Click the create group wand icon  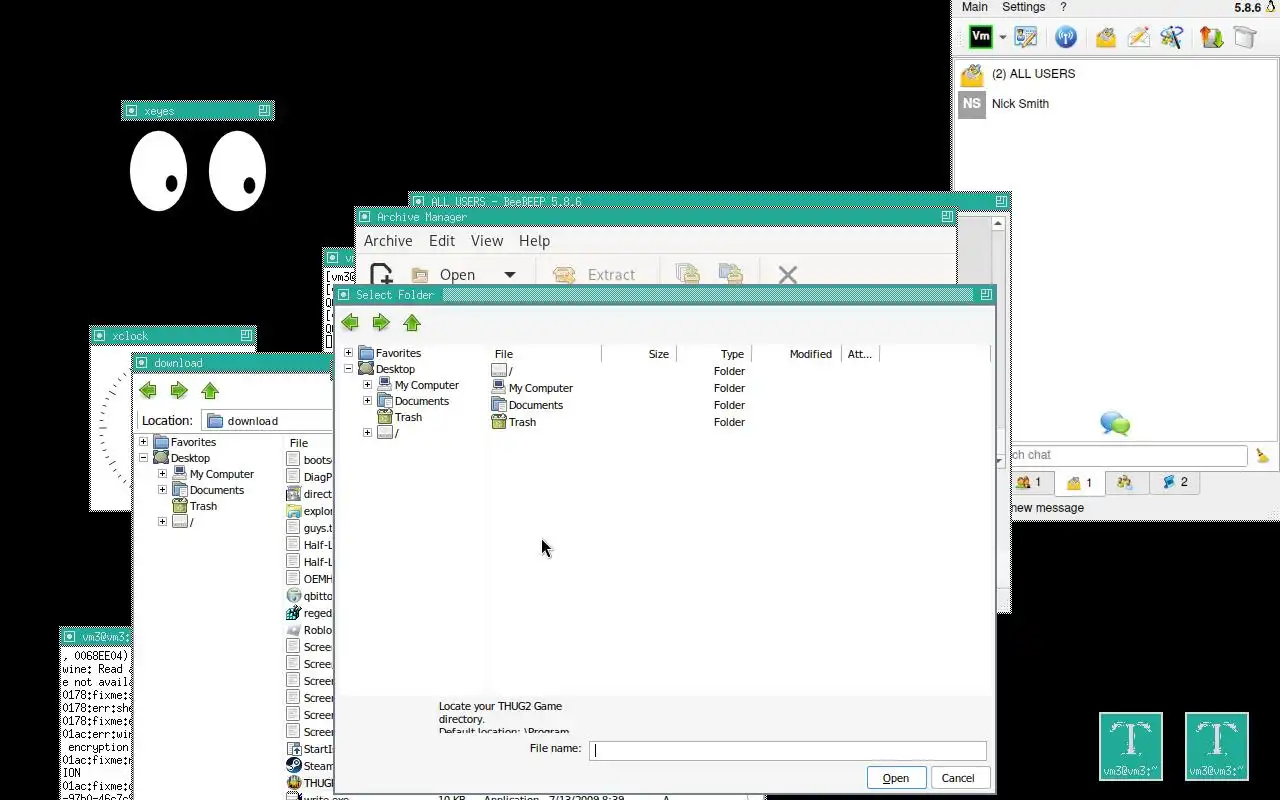(1172, 37)
